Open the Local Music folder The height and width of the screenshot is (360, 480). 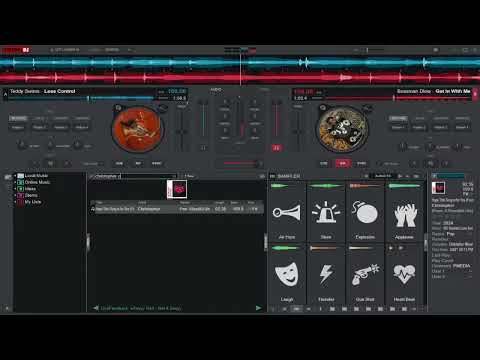click(36, 176)
